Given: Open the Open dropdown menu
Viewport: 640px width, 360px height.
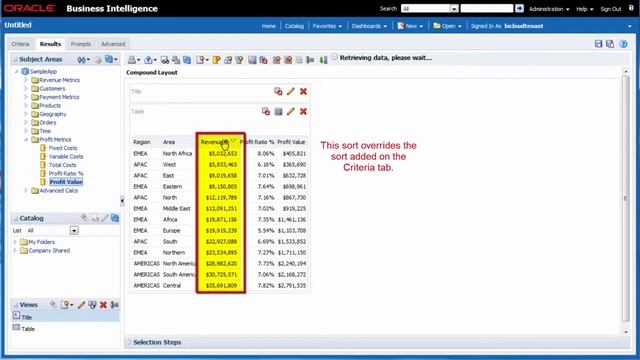Looking at the screenshot, I should click(x=447, y=26).
